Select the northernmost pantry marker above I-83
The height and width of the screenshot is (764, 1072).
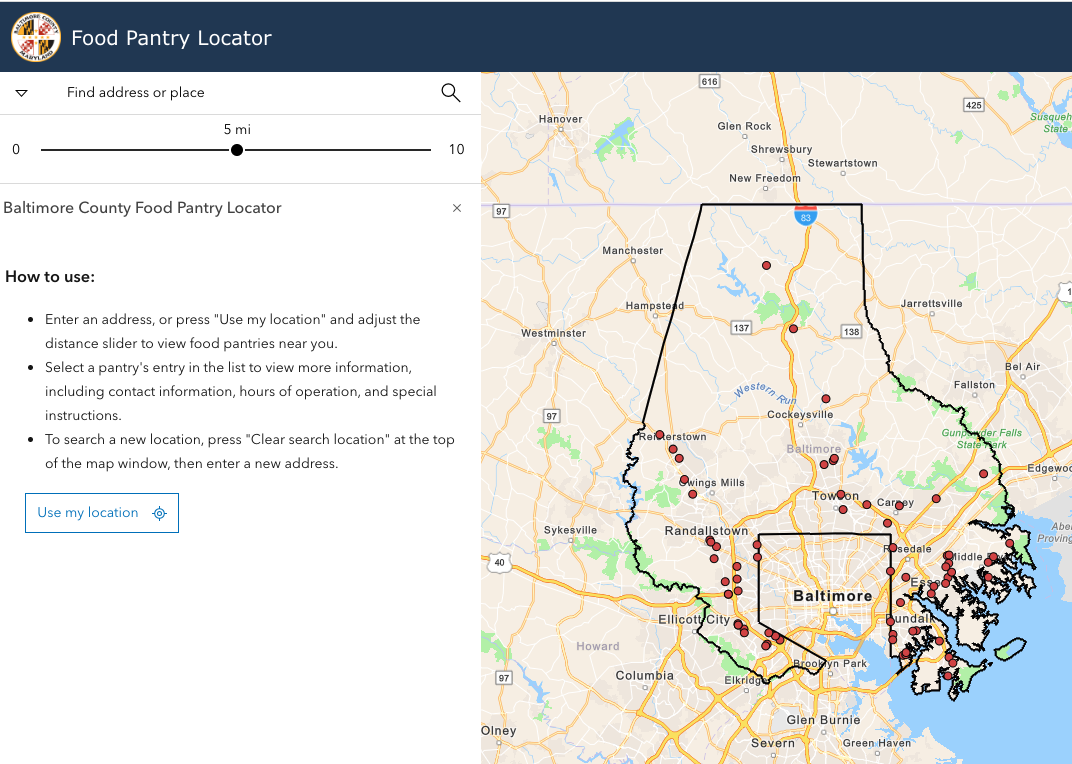(x=767, y=265)
